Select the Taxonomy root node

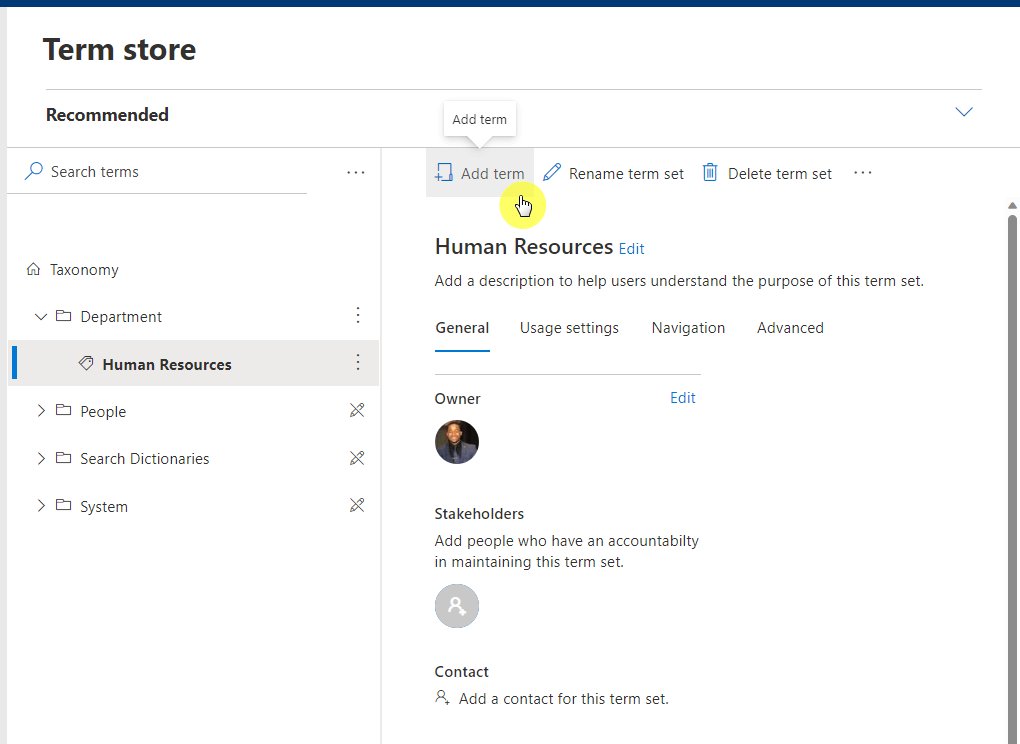click(x=84, y=269)
